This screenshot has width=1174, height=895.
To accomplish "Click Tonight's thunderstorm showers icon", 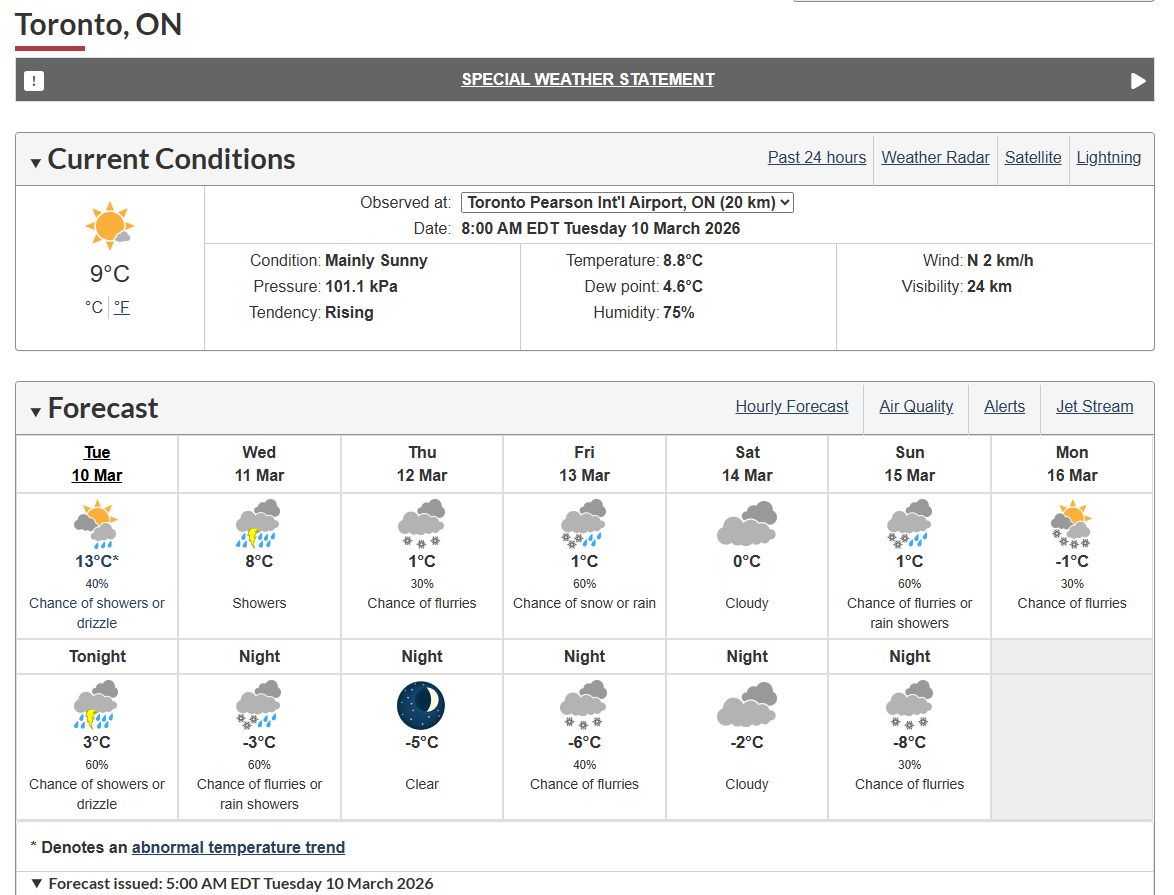I will point(96,705).
